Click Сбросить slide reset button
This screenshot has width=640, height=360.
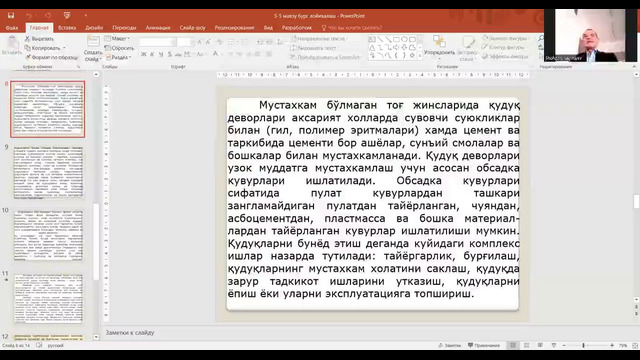pyautogui.click(x=120, y=48)
